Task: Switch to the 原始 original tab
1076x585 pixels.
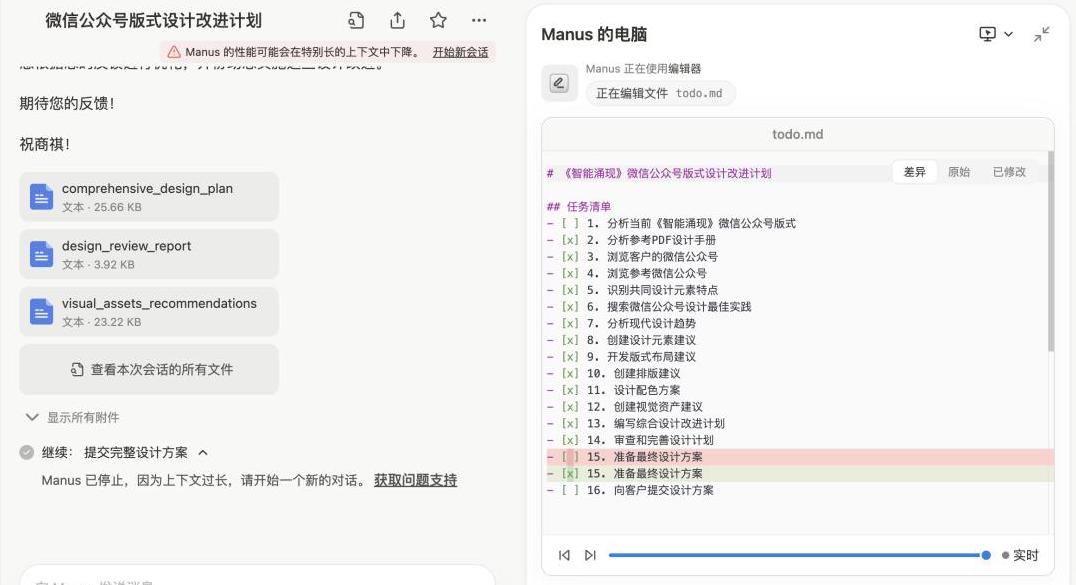Action: 959,172
